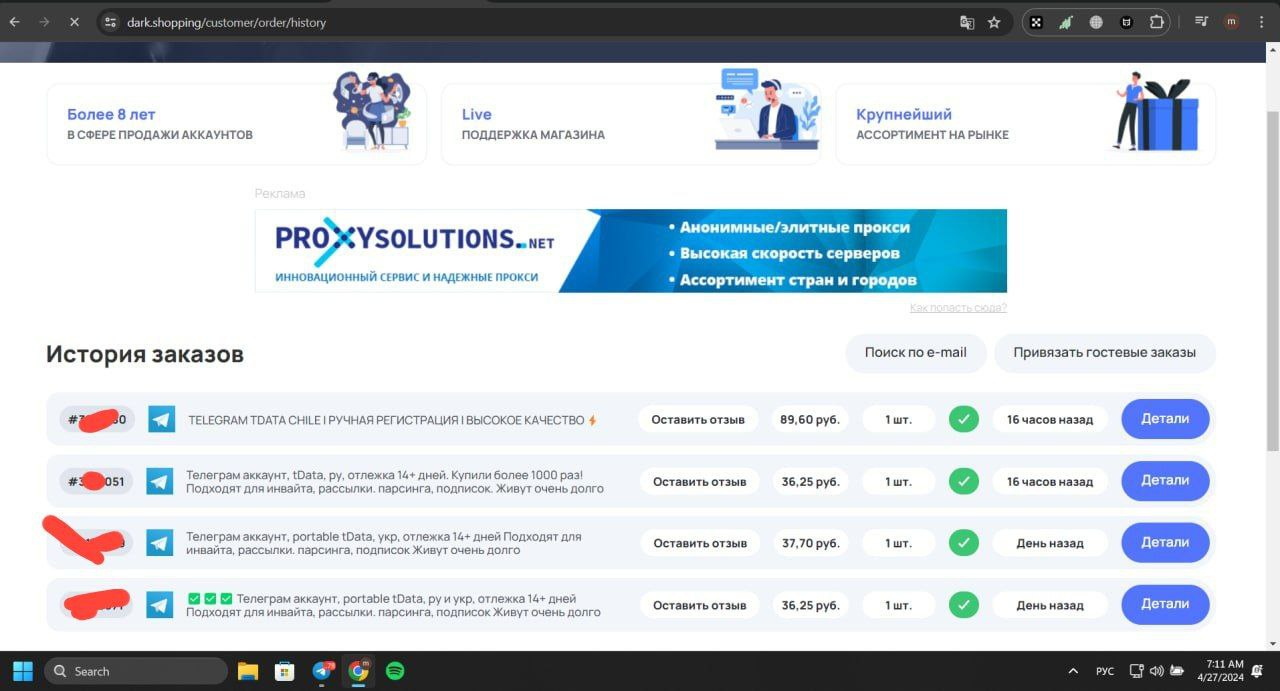Open 'Детали' for the 'ру и укр' order

pos(1165,604)
